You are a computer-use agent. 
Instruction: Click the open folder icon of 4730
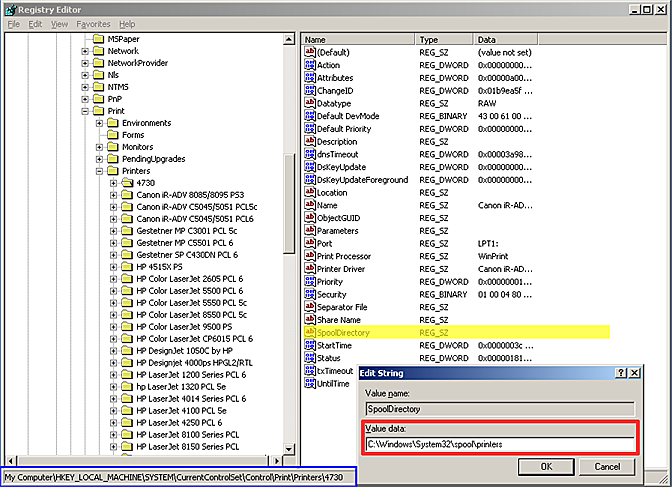coord(127,183)
